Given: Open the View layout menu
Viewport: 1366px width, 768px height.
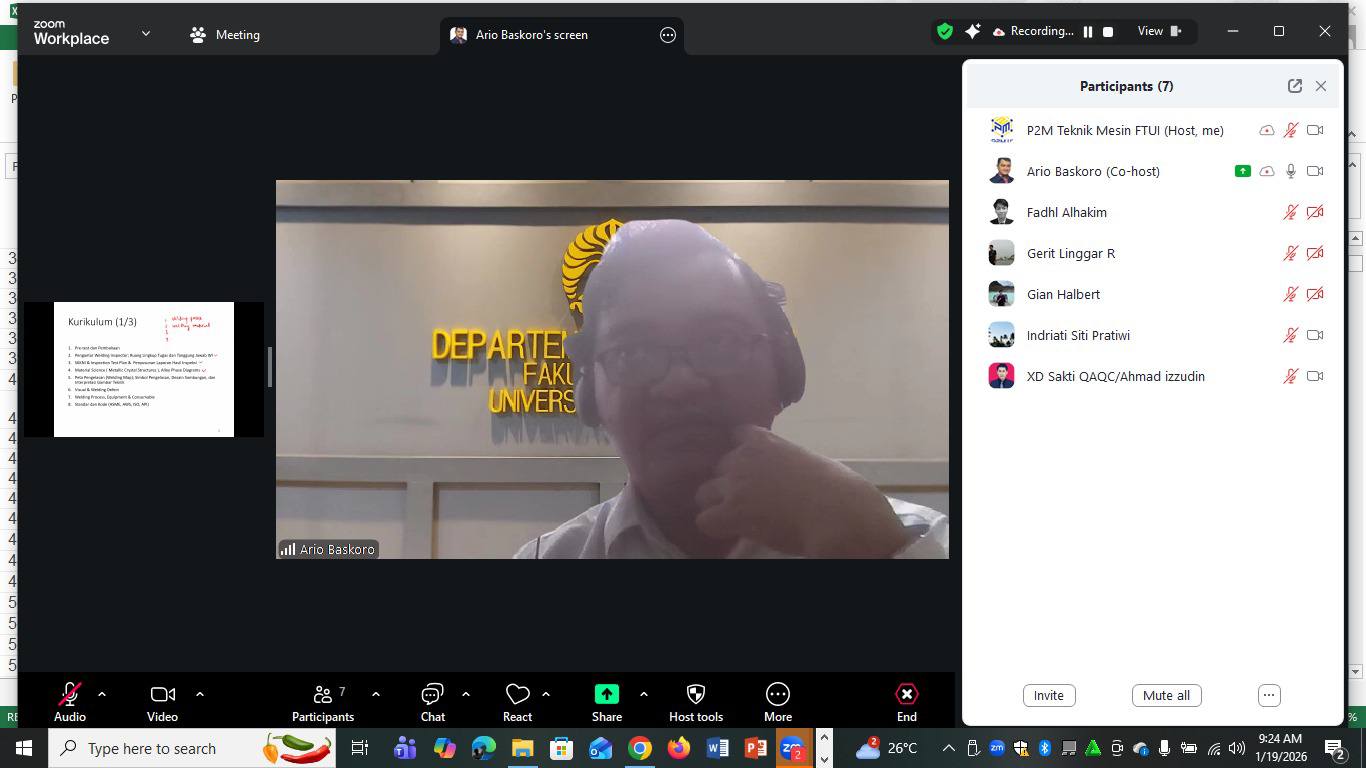Looking at the screenshot, I should click(x=1159, y=31).
